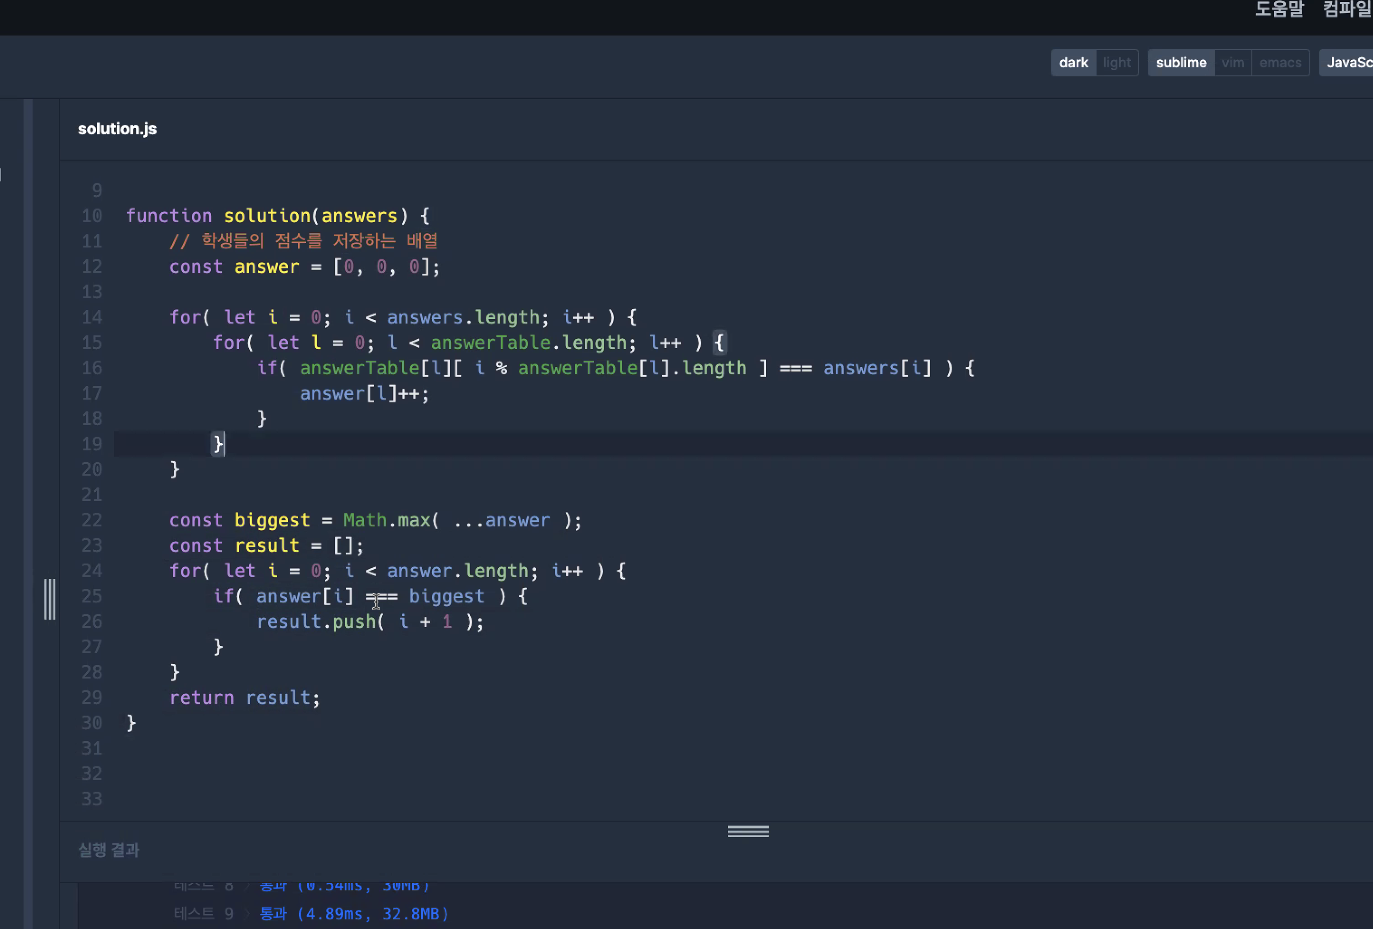
Task: Open the 도움말 help menu
Action: 1280,9
